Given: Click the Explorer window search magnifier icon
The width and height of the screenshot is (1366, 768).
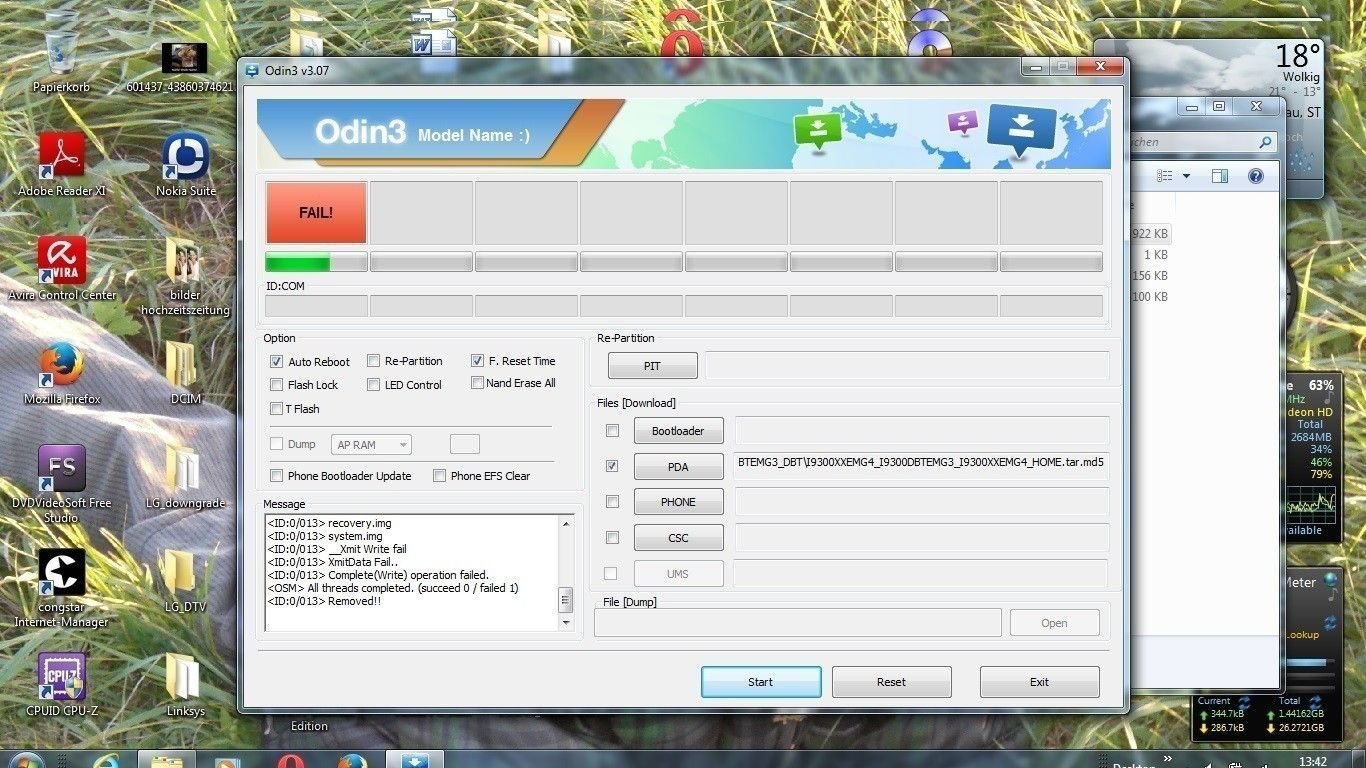Looking at the screenshot, I should pos(1266,142).
